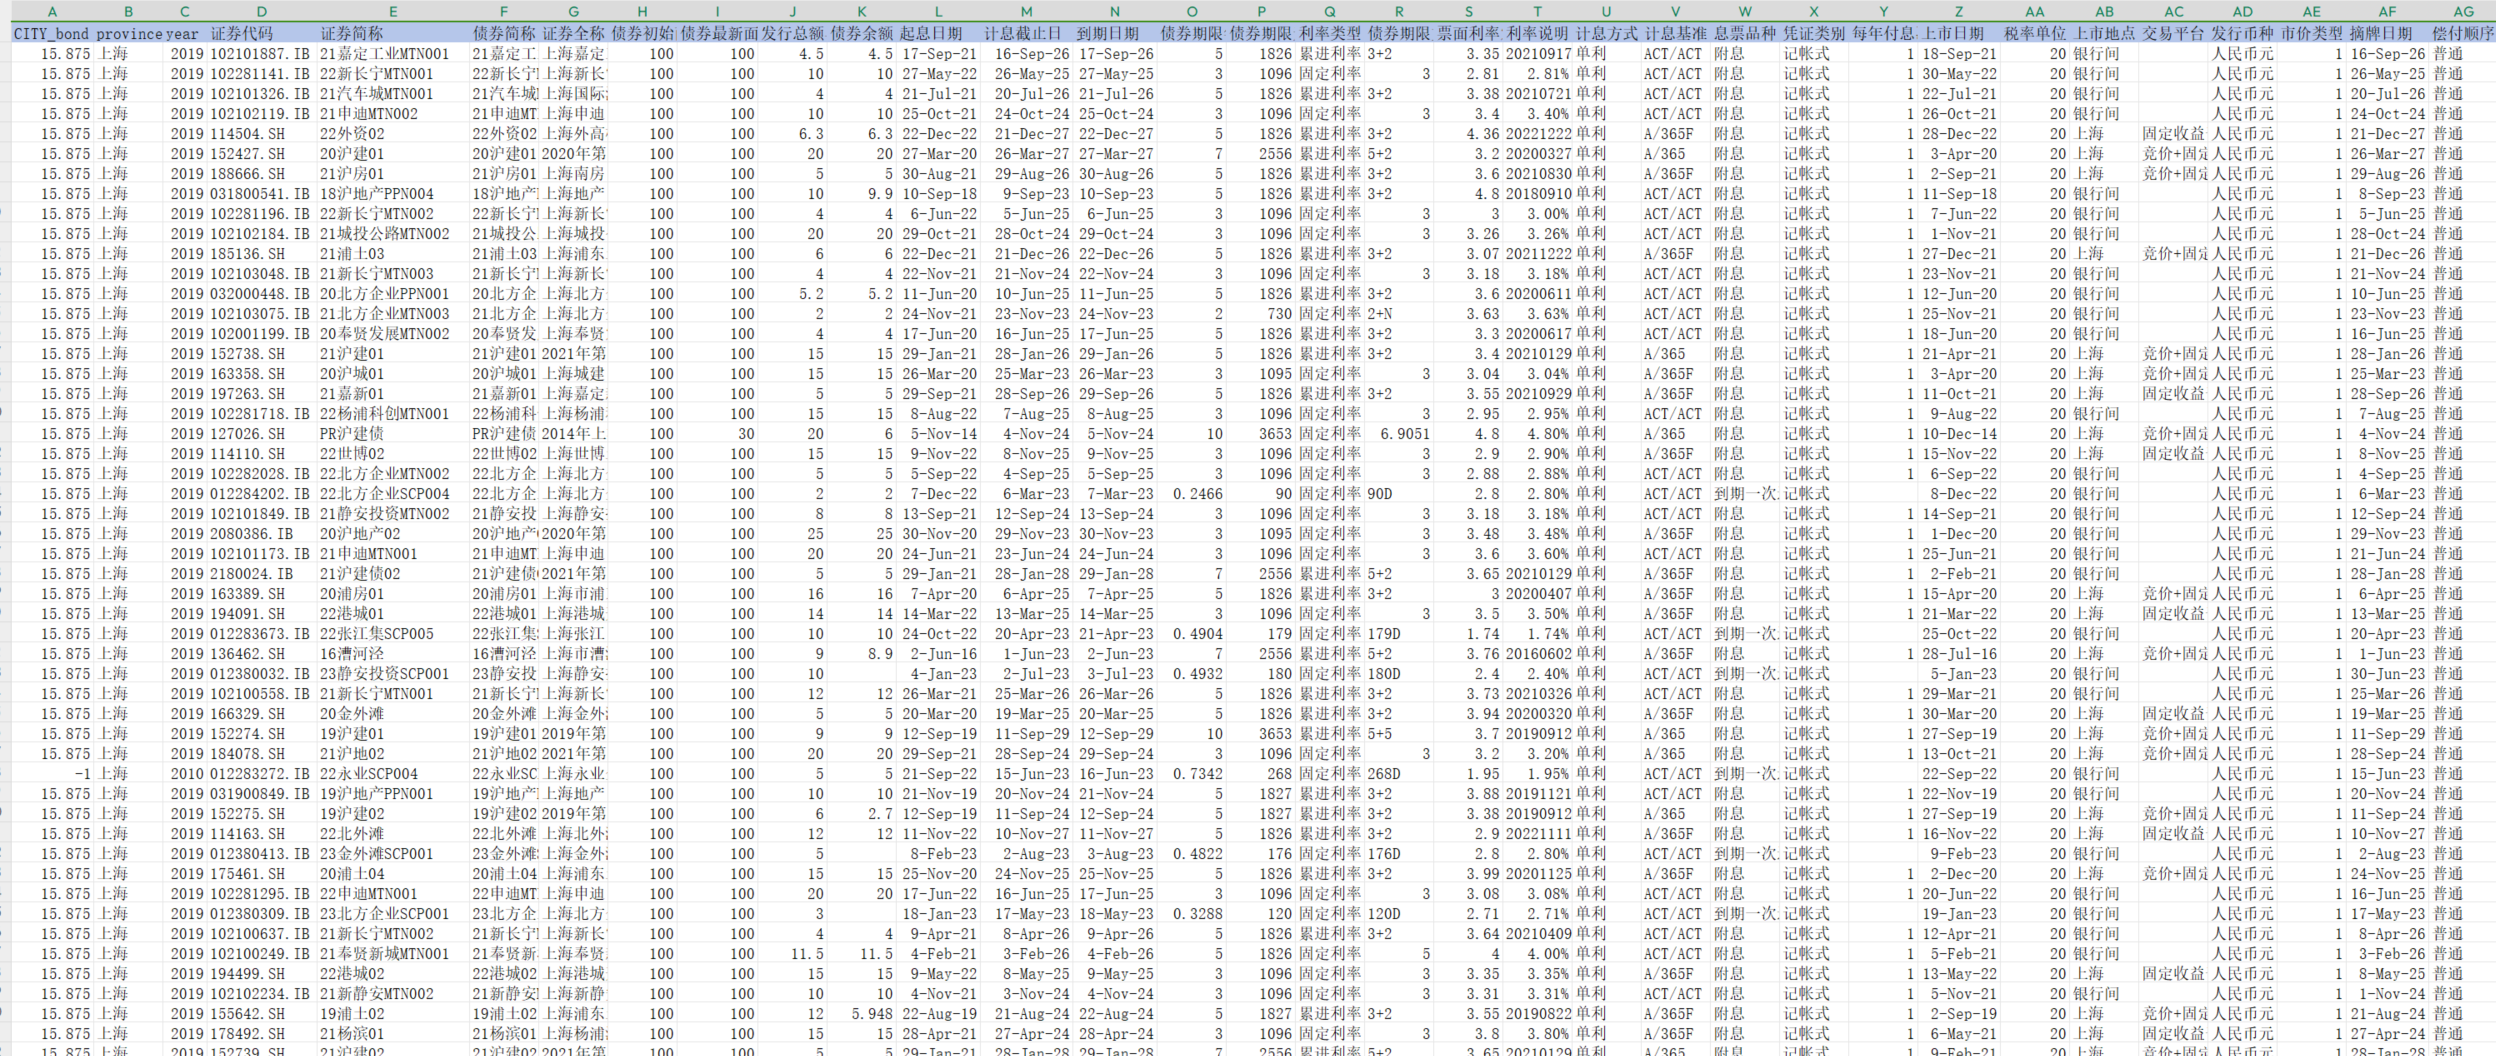Select column AG header

click(x=2464, y=12)
